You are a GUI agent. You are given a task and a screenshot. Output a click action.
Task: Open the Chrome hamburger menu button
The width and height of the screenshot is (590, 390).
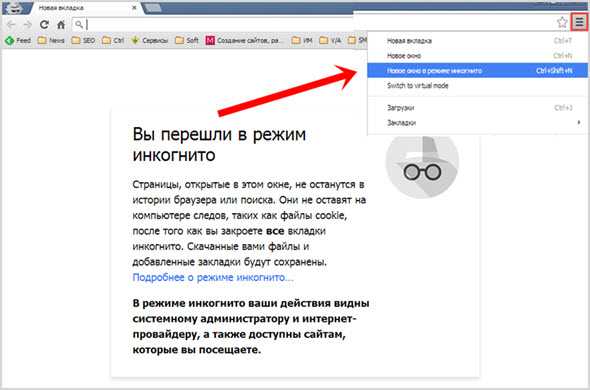[x=579, y=22]
